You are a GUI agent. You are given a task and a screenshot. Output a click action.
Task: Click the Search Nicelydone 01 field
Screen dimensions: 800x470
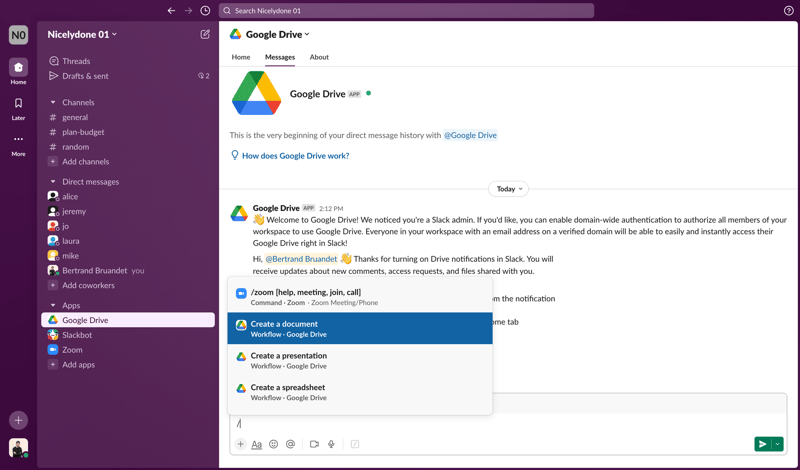coord(406,11)
